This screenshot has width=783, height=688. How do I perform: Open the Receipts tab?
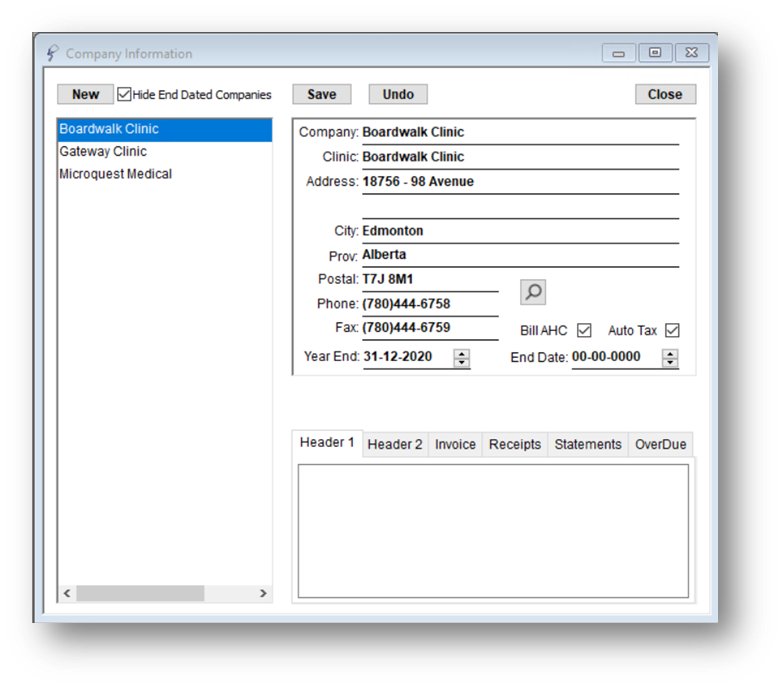pos(515,444)
